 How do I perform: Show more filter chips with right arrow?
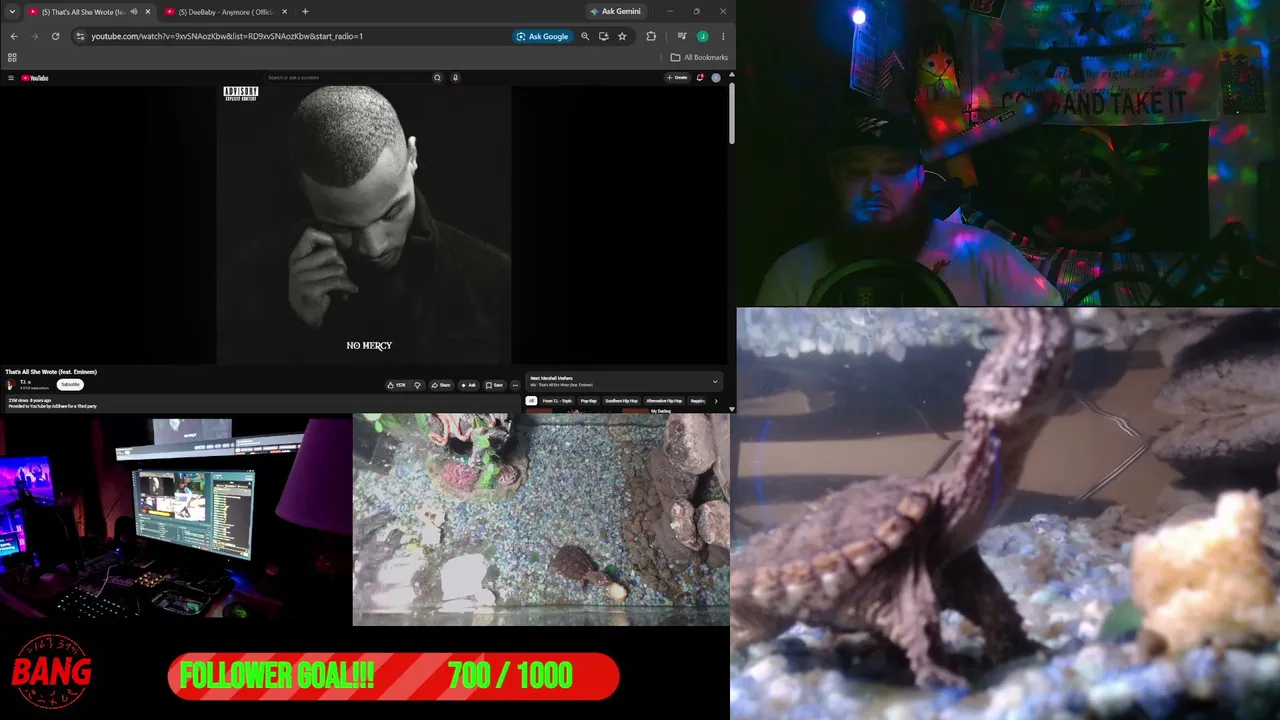[715, 401]
